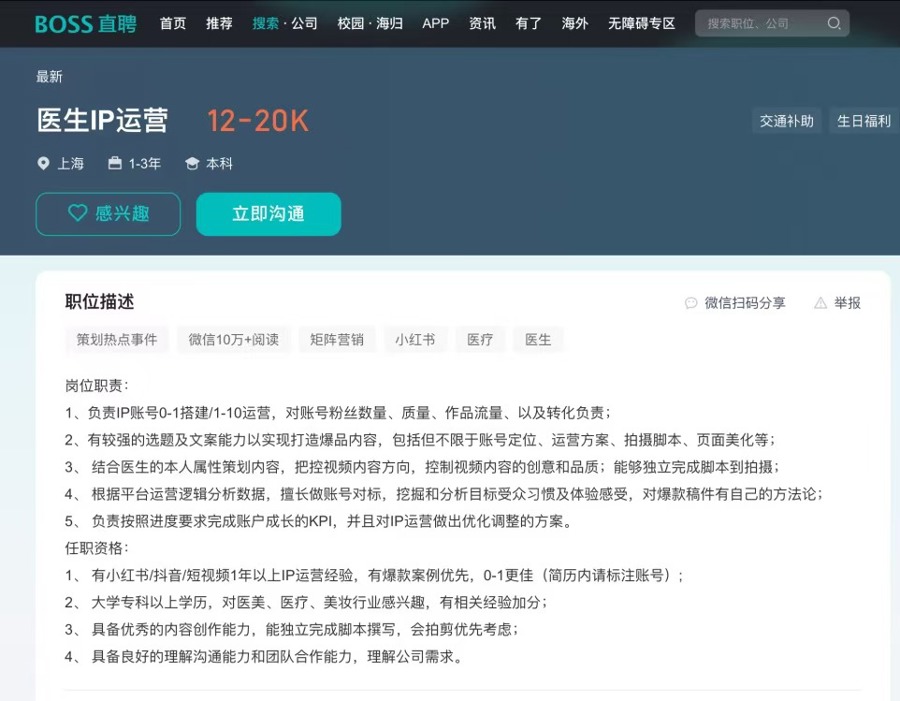This screenshot has width=900, height=701.
Task: Click the 交通补助 benefit tag
Action: 786,121
